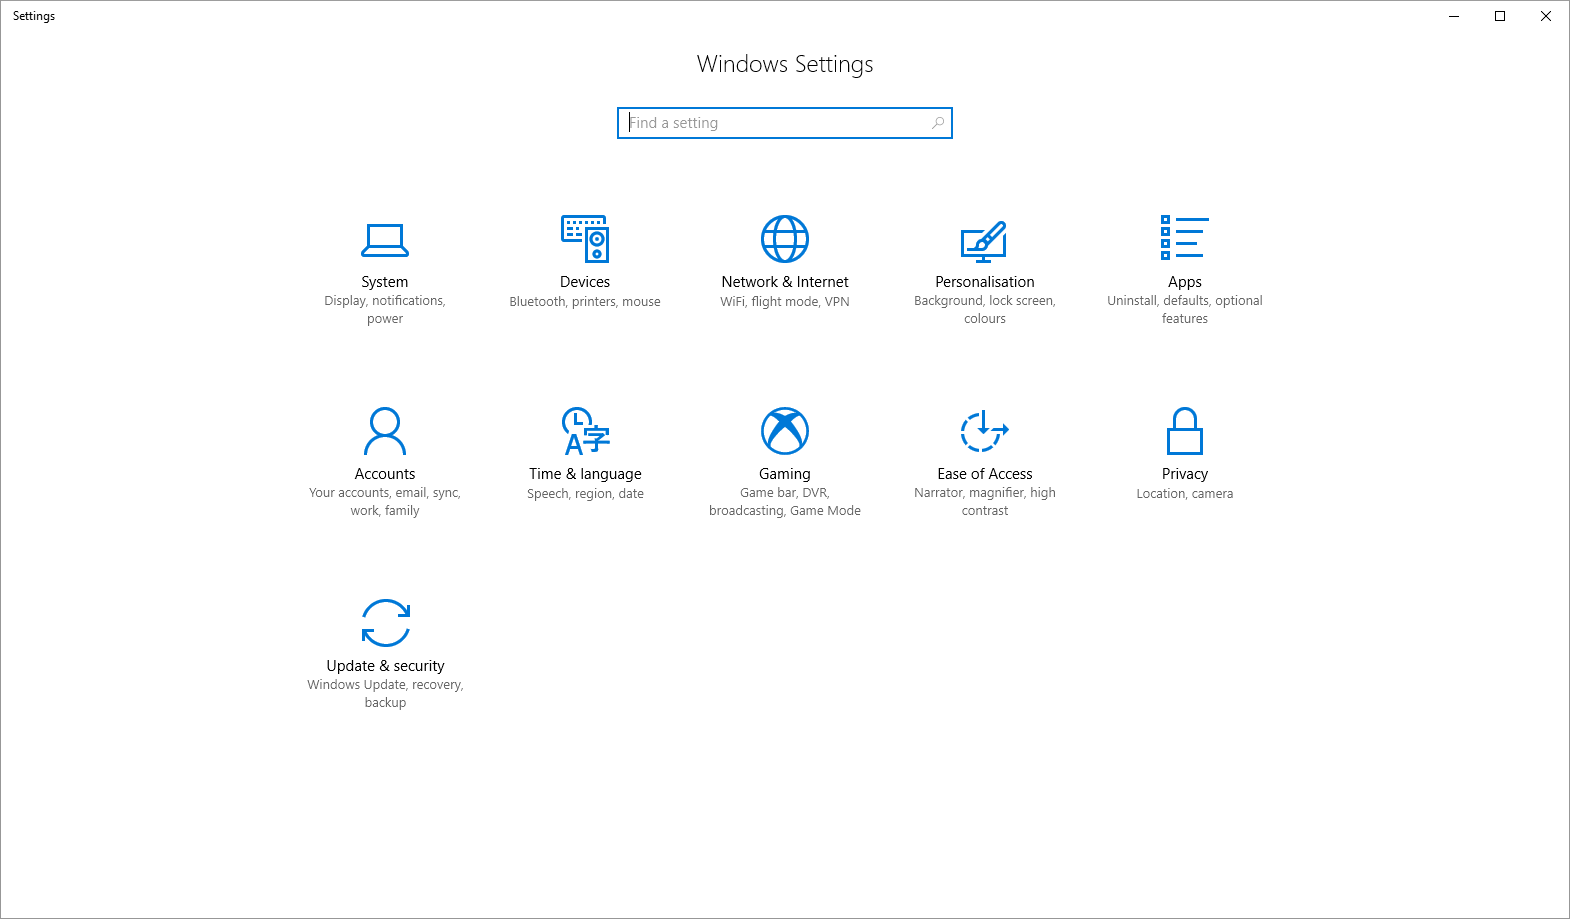The height and width of the screenshot is (919, 1570).
Task: Open the Ease of Access icon
Action: tap(985, 431)
